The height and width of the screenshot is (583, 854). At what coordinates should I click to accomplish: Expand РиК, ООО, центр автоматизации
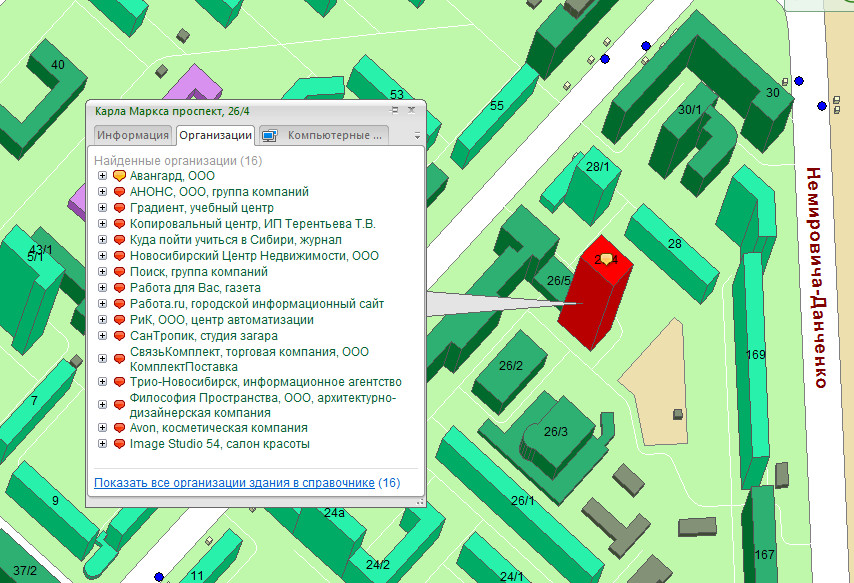(102, 319)
